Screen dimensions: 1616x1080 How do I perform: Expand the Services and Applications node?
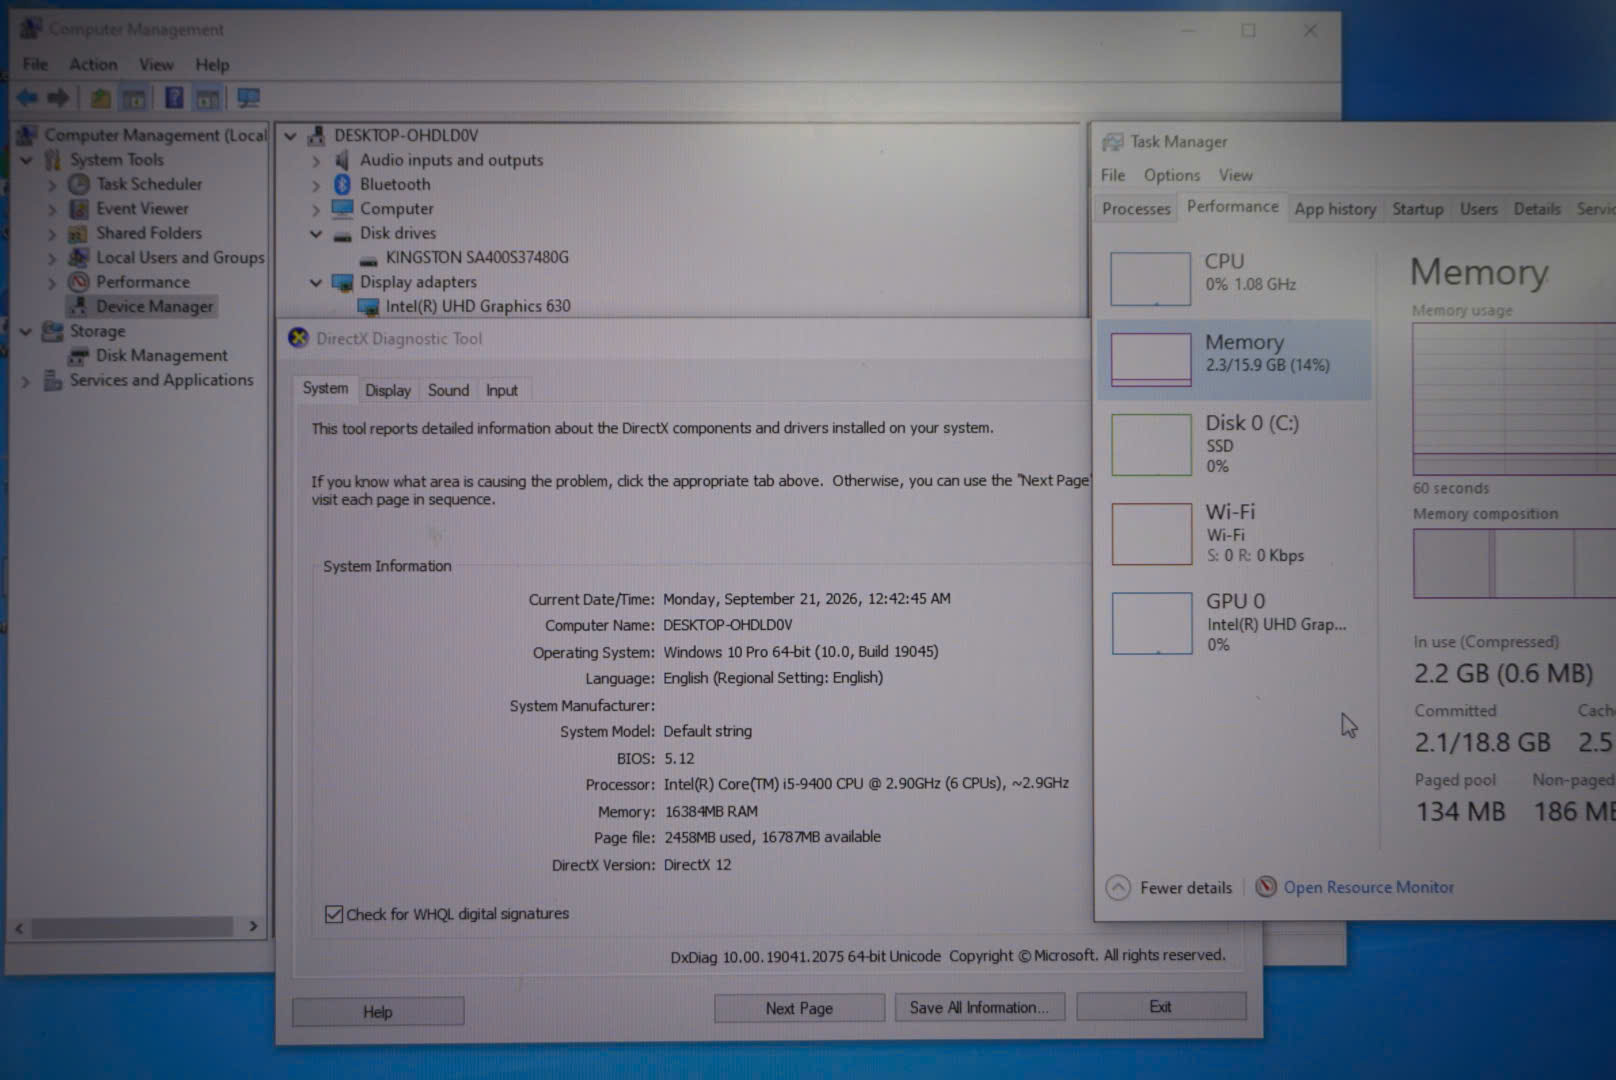[x=27, y=380]
